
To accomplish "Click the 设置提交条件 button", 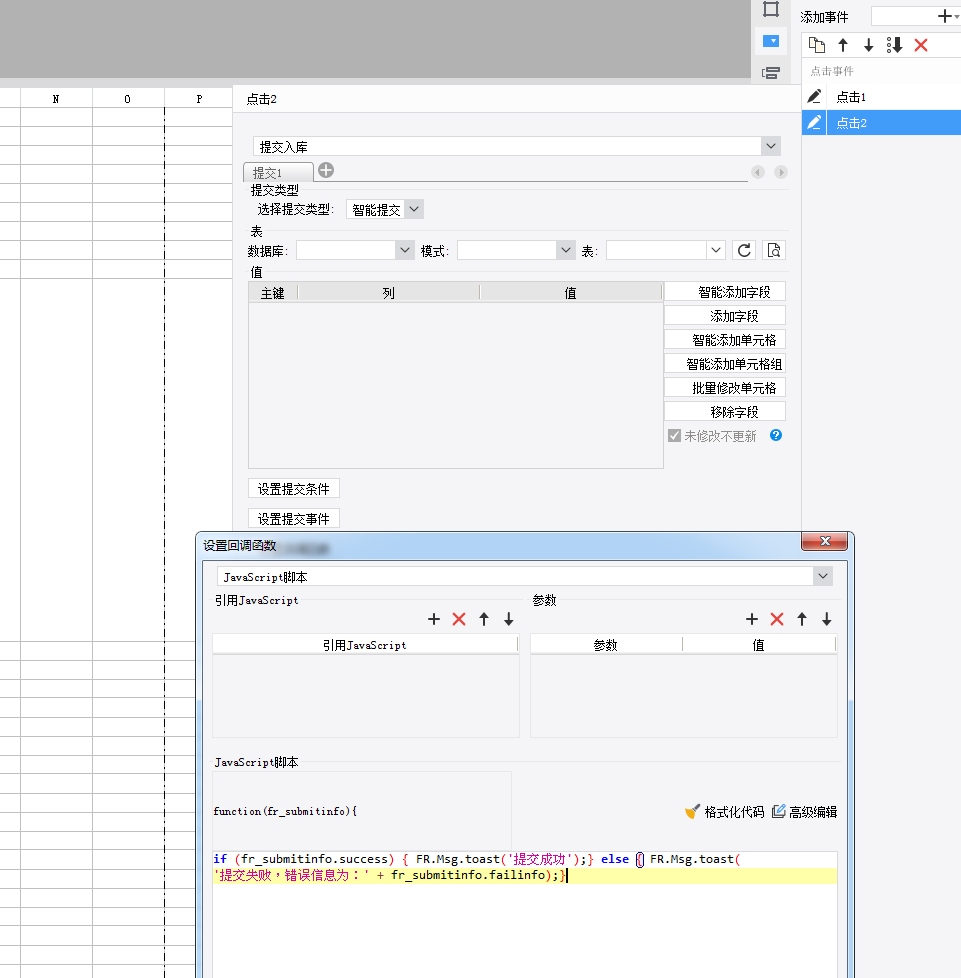I will [x=294, y=489].
